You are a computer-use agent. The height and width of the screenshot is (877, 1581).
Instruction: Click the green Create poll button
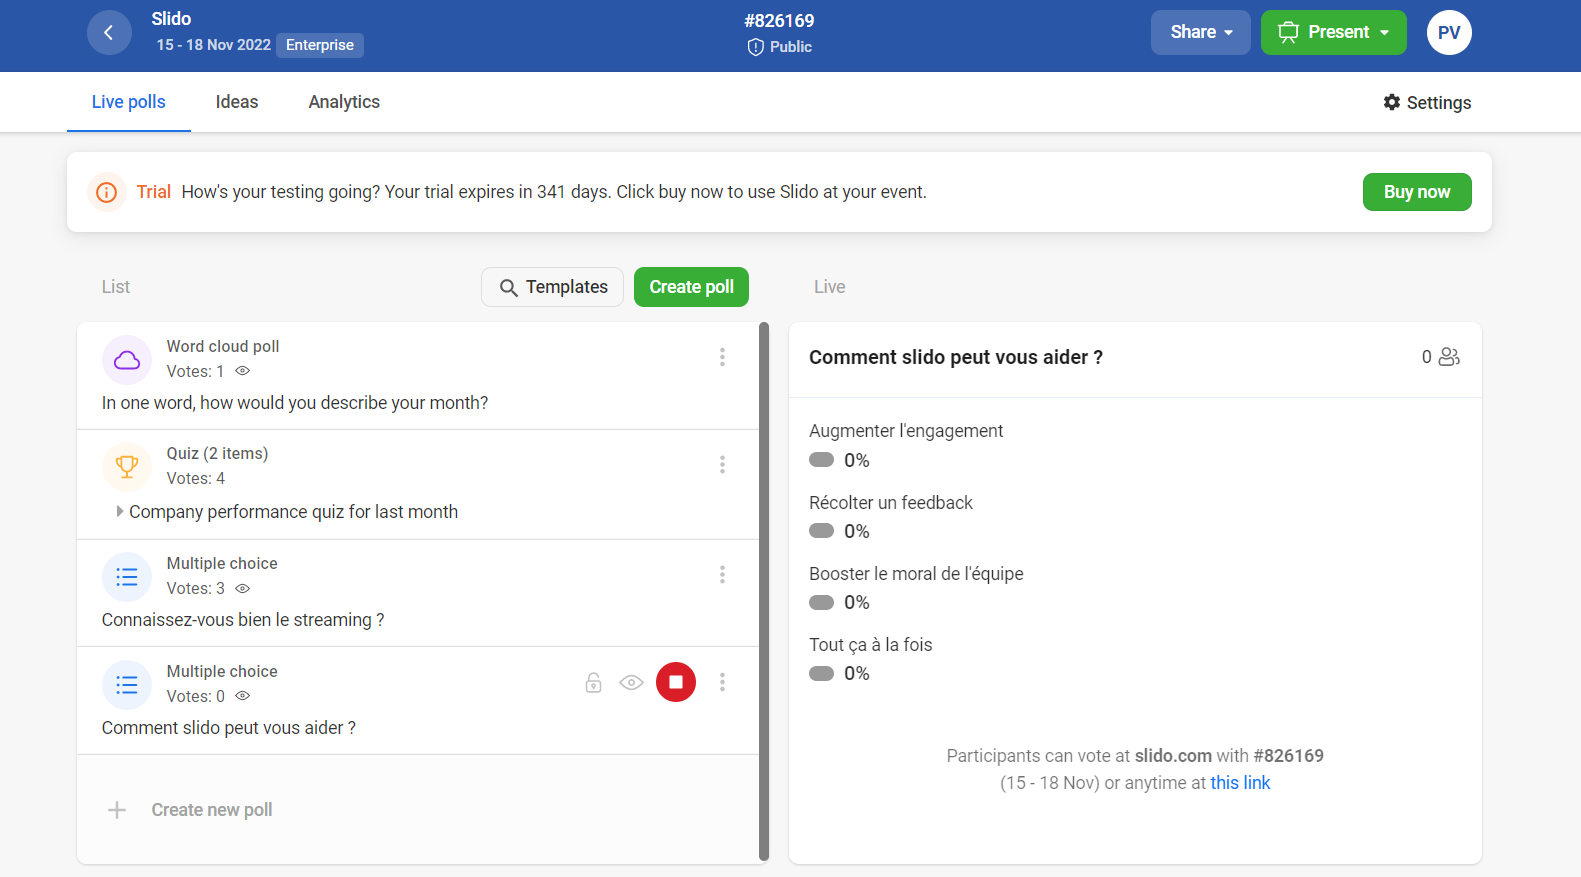coord(691,287)
